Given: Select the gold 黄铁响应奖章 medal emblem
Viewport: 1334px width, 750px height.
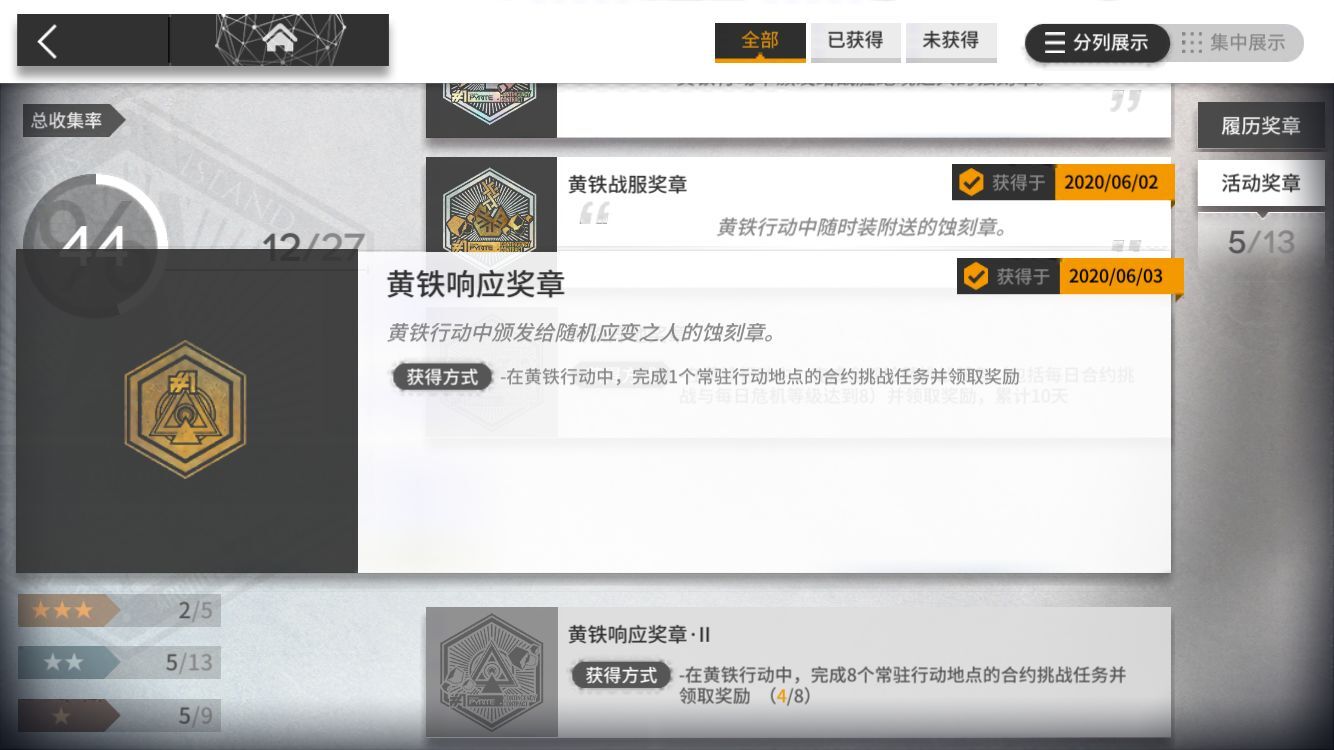Looking at the screenshot, I should [185, 409].
